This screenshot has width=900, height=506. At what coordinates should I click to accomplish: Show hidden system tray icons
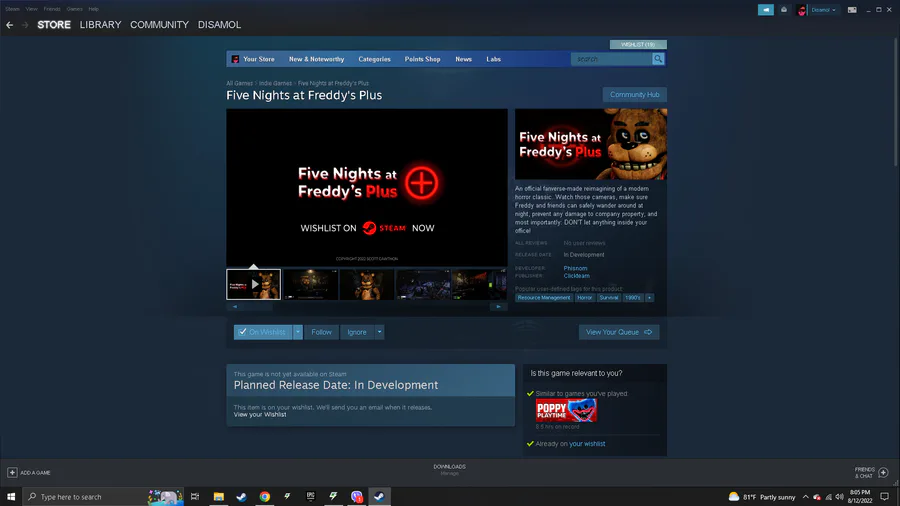(x=806, y=497)
